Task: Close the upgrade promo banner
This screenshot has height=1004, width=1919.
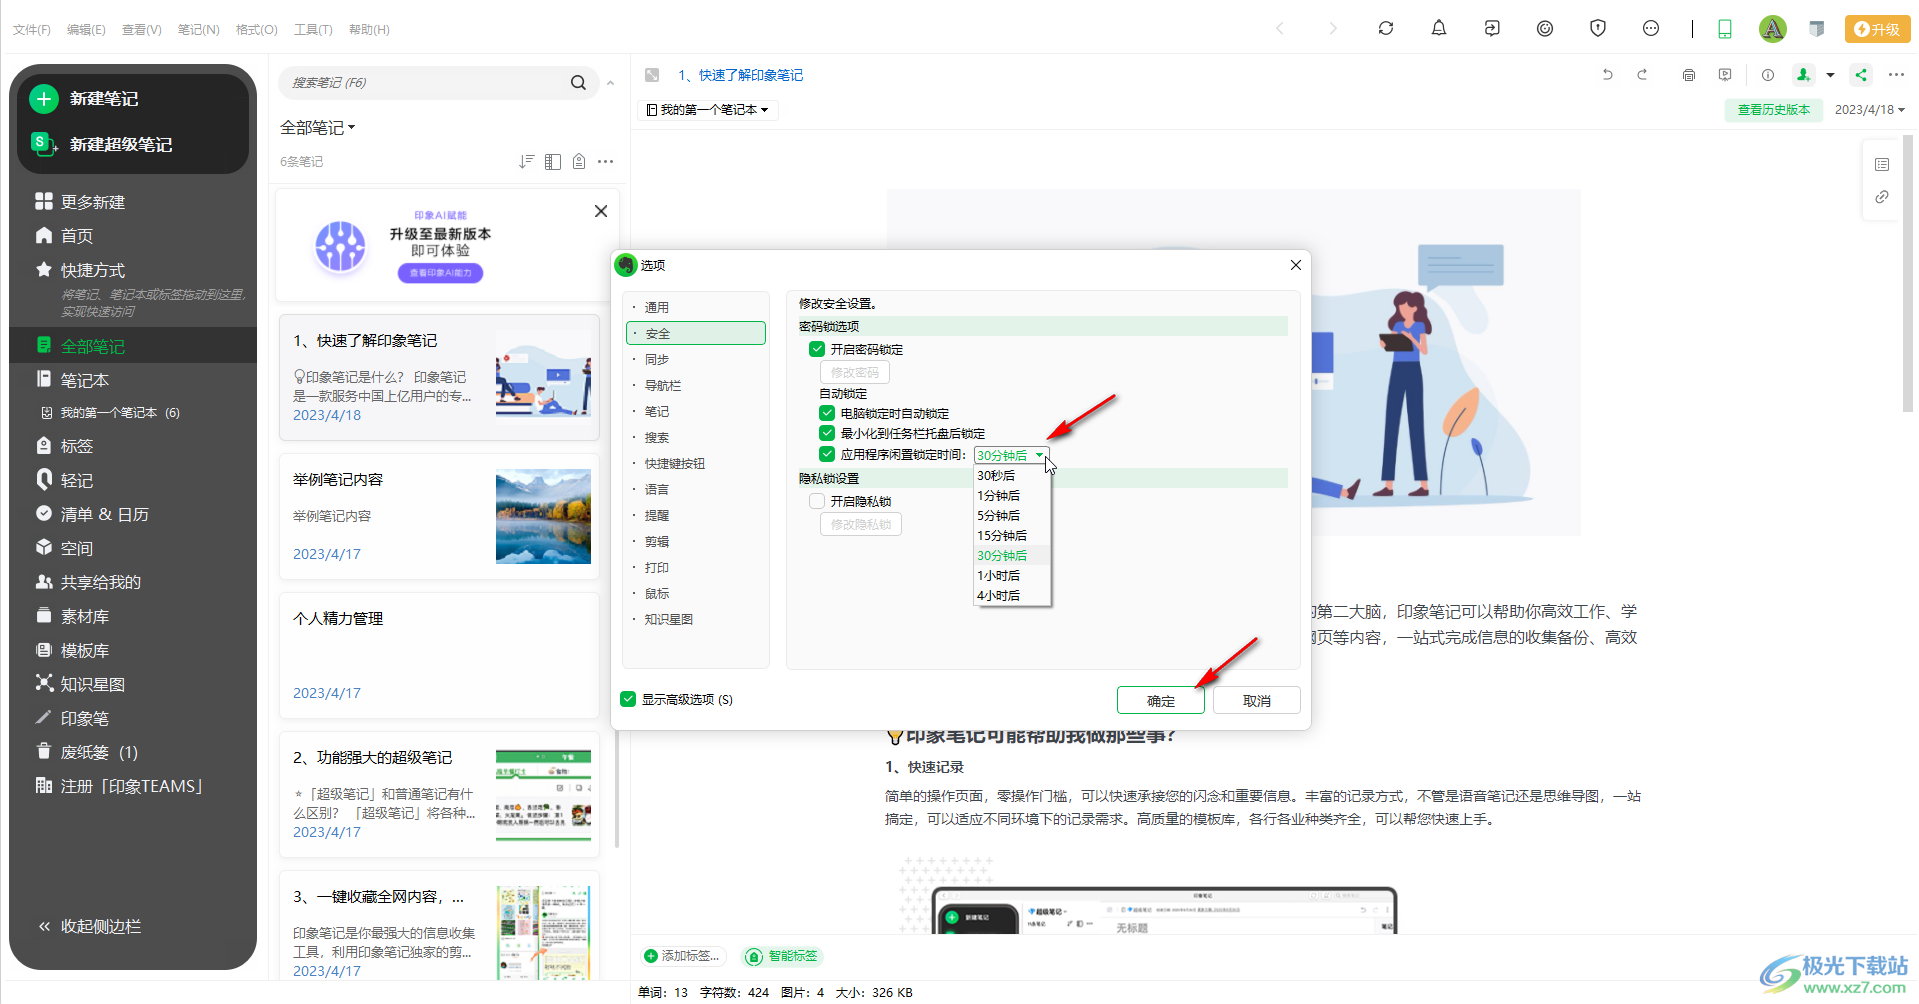Action: click(600, 211)
